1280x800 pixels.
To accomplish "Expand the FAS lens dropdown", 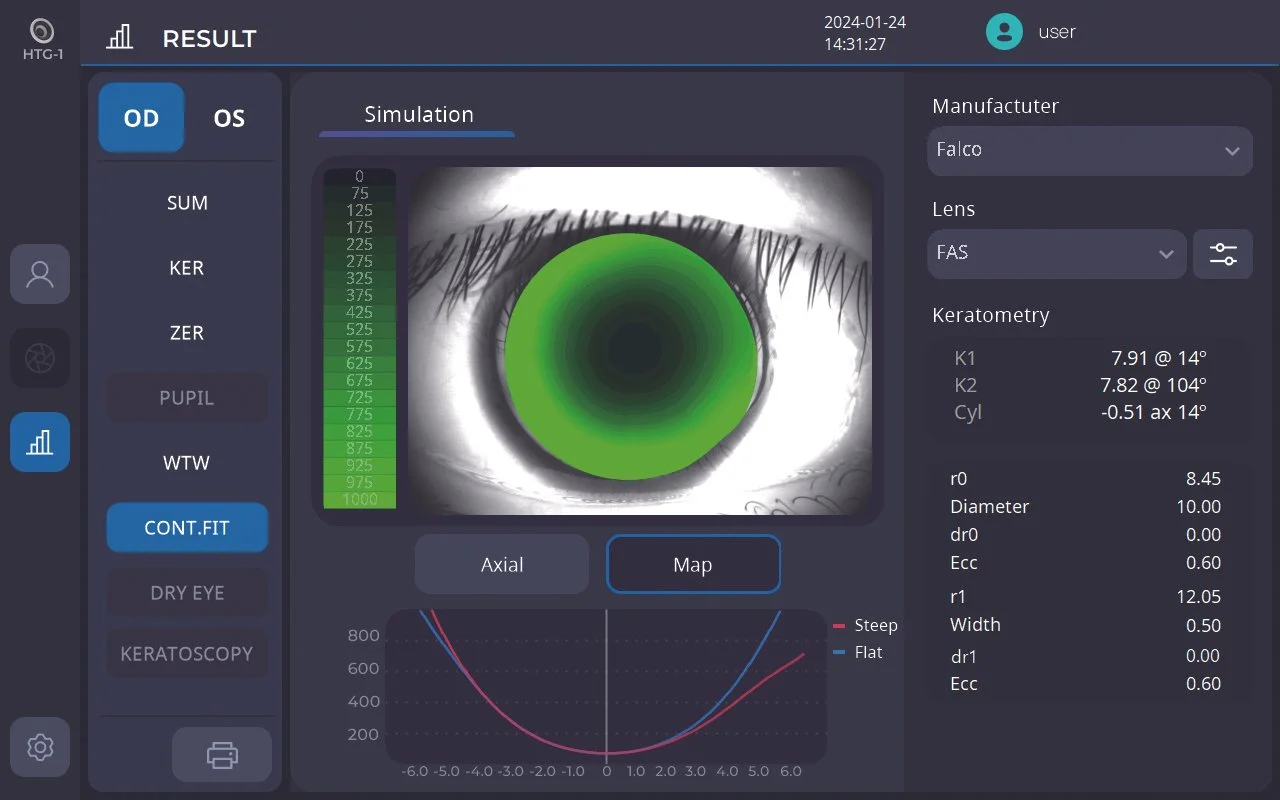I will pyautogui.click(x=1057, y=254).
